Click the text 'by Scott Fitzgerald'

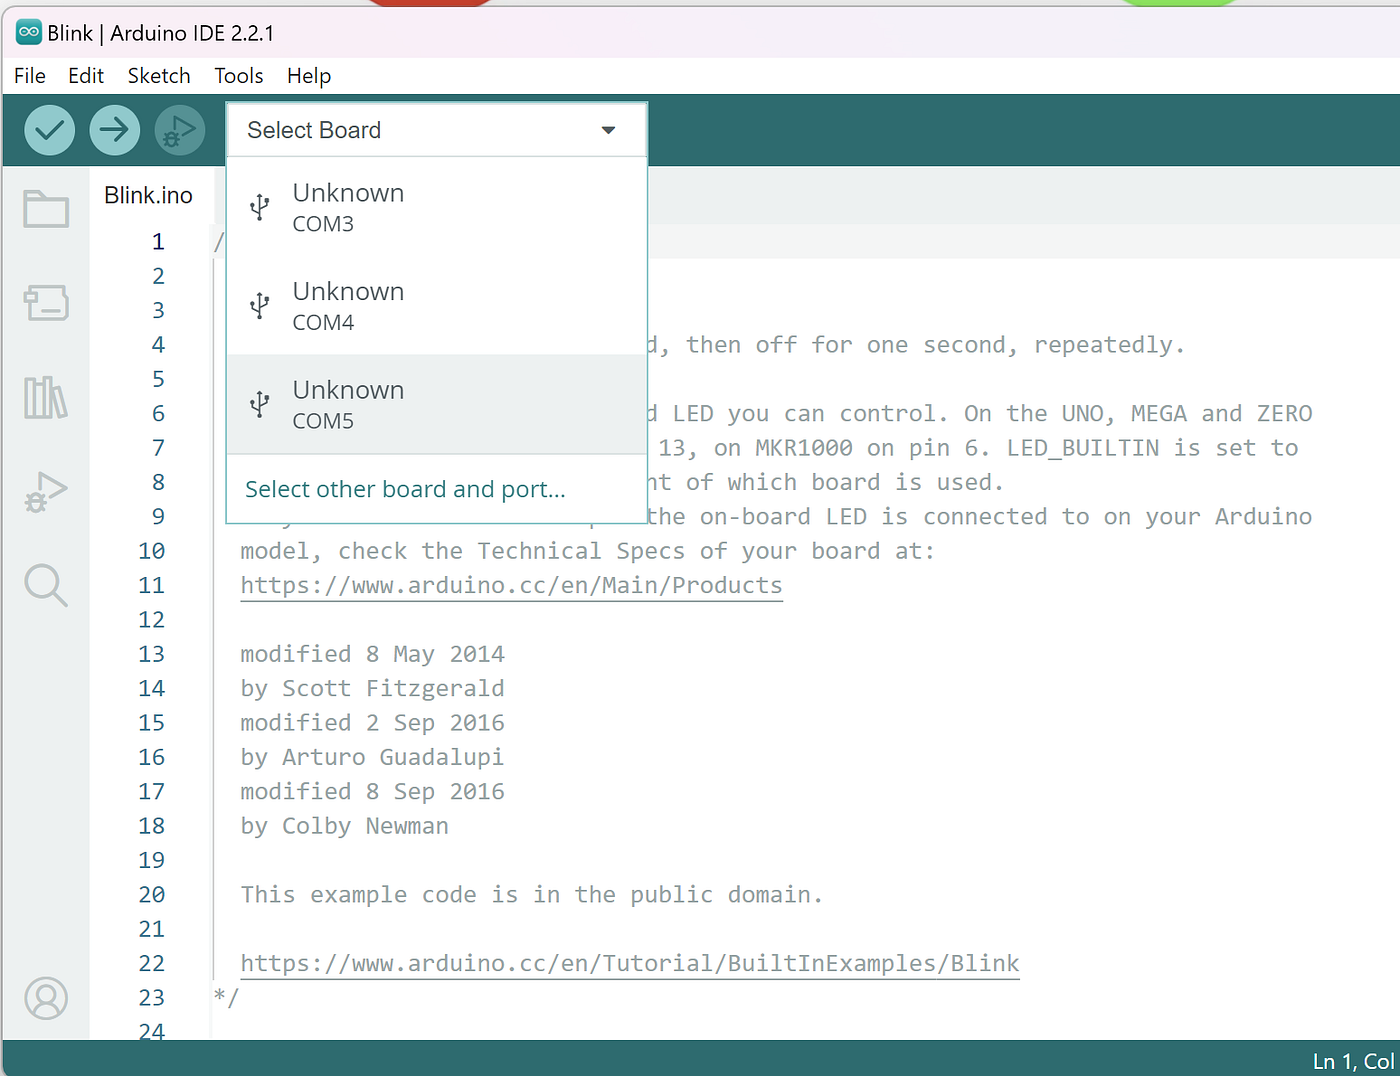372,689
